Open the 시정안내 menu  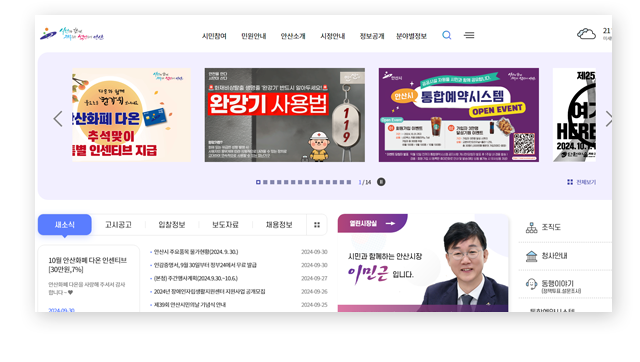333,36
